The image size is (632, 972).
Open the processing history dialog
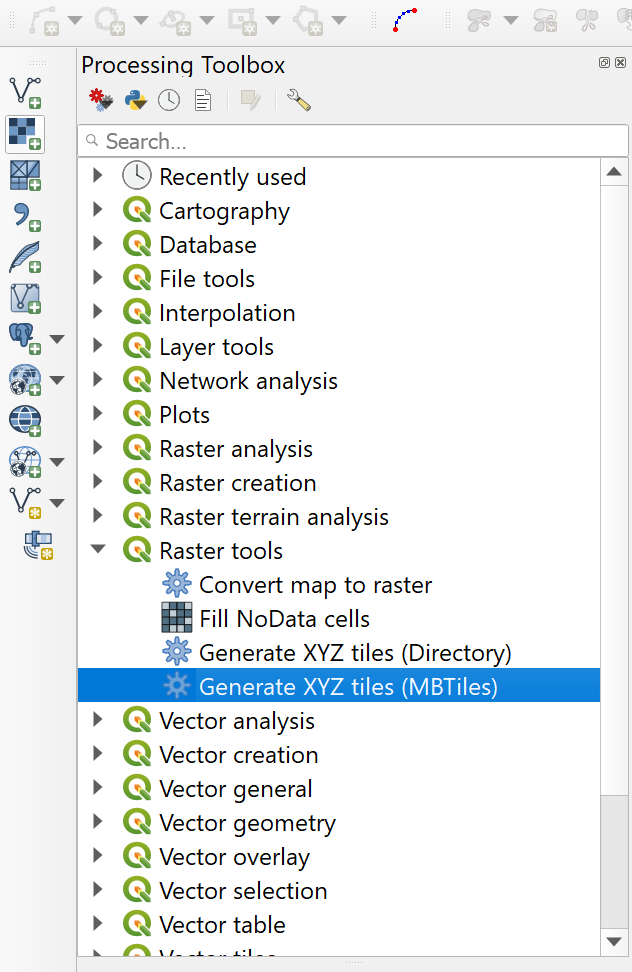tap(167, 100)
